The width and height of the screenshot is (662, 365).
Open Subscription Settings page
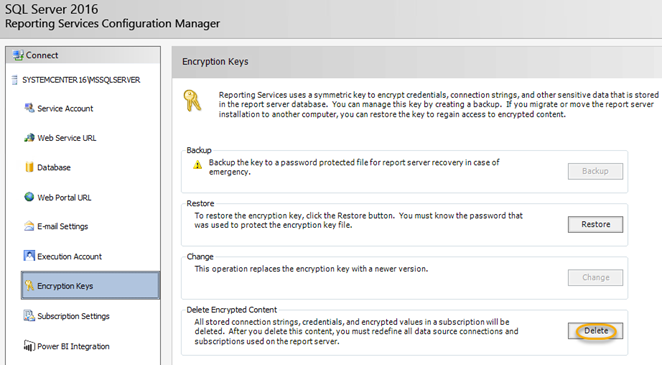pos(73,316)
